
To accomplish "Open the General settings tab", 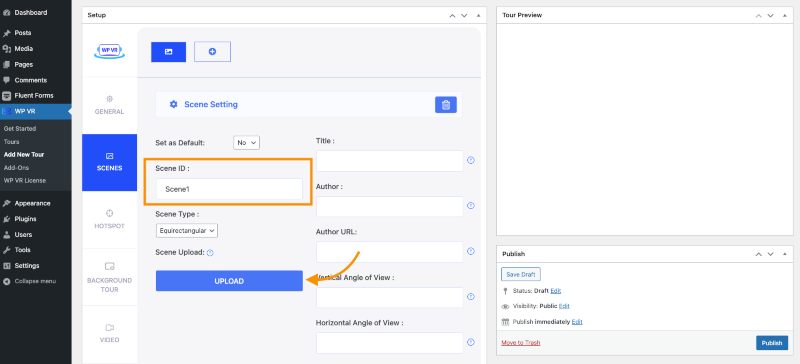I will 109,105.
